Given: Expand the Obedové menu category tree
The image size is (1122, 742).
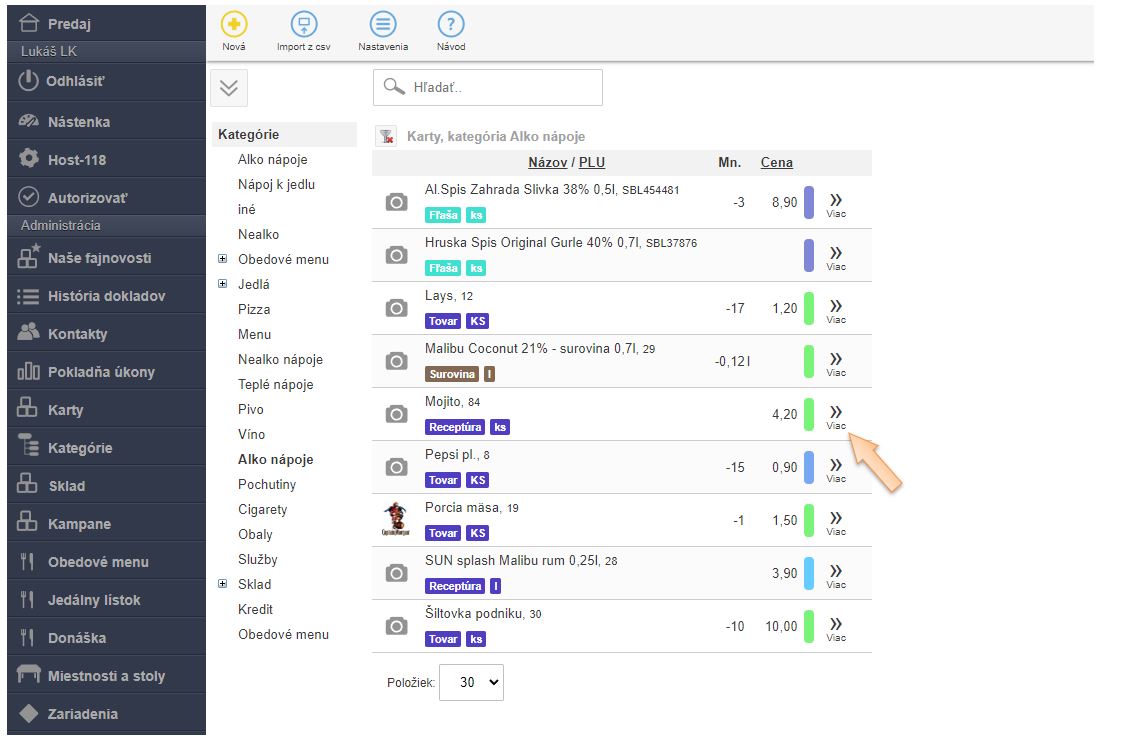Looking at the screenshot, I should click(222, 260).
